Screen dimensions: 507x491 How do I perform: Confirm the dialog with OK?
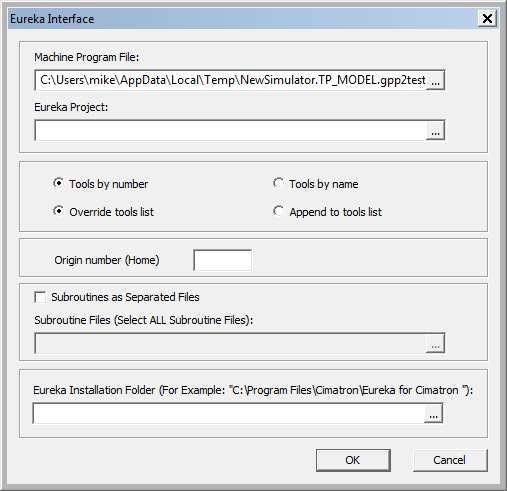click(353, 460)
